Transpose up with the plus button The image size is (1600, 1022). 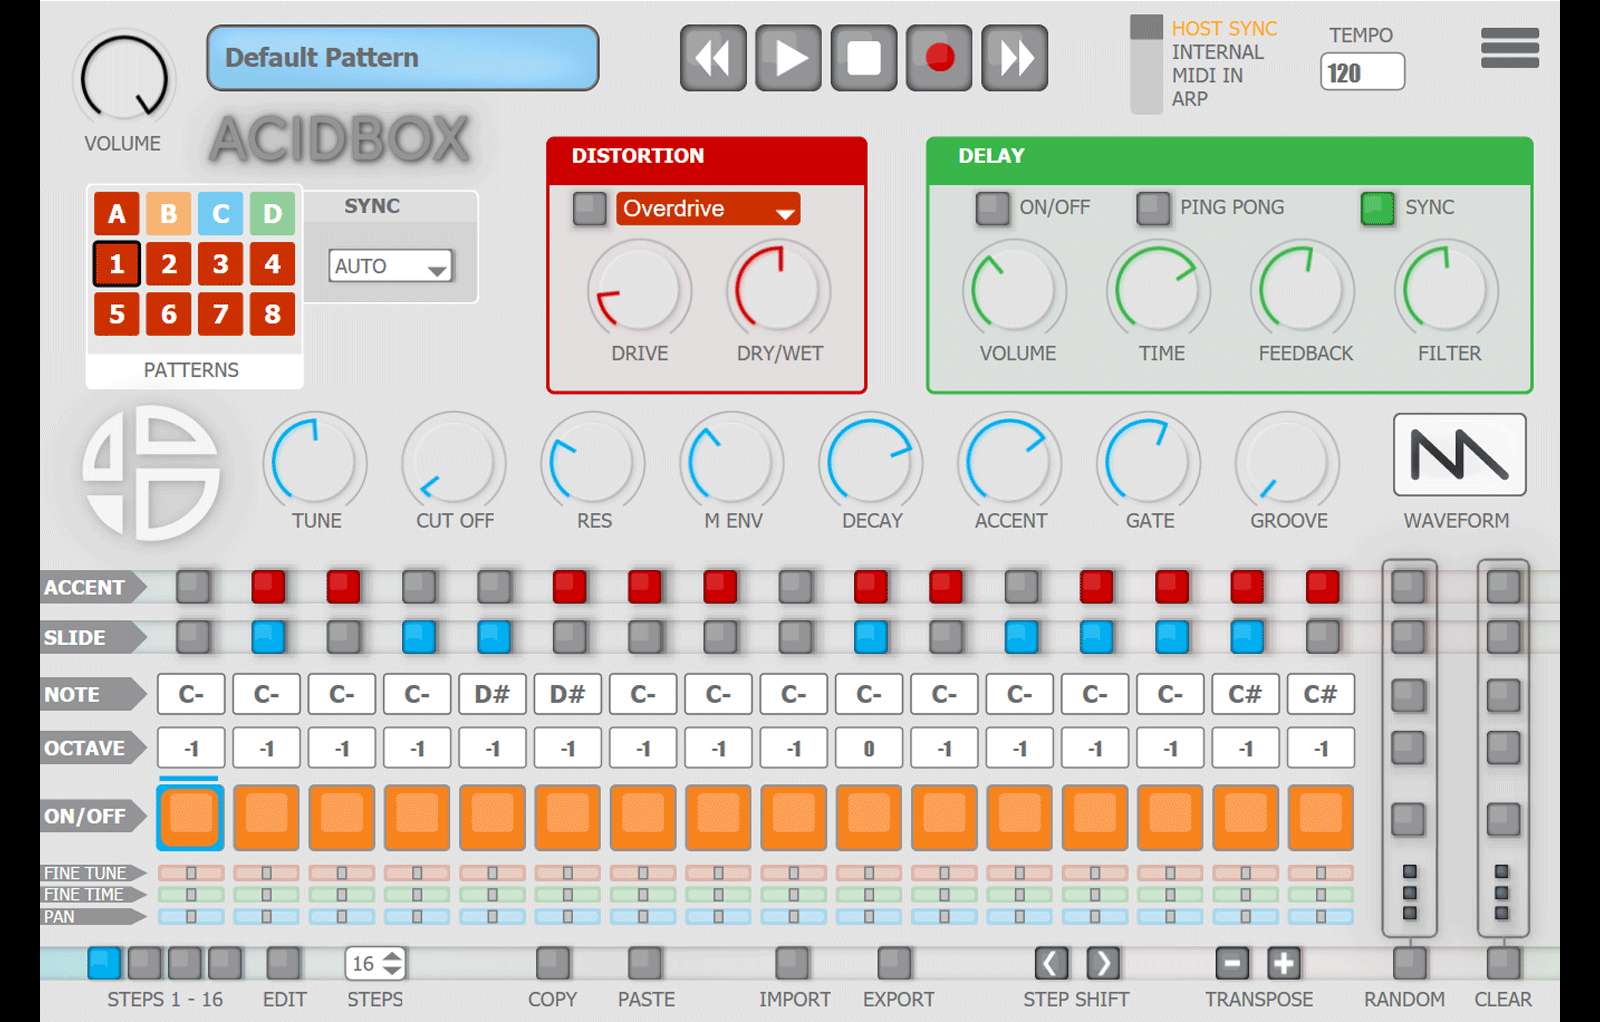1284,963
